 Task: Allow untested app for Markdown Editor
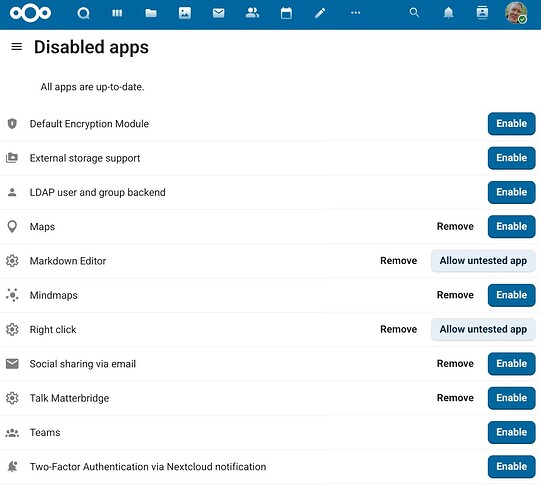(483, 261)
